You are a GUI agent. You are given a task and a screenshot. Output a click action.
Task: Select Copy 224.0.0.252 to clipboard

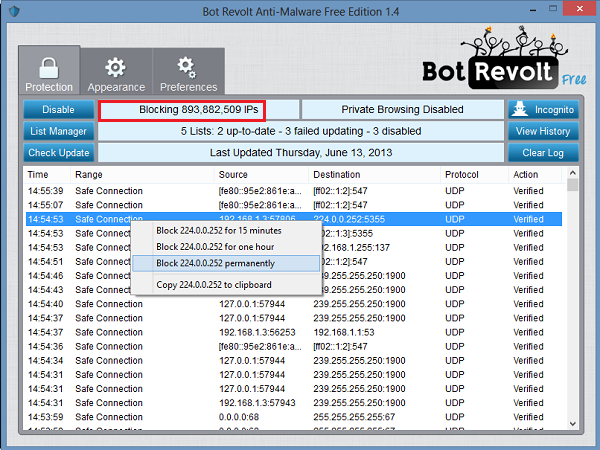pos(226,285)
